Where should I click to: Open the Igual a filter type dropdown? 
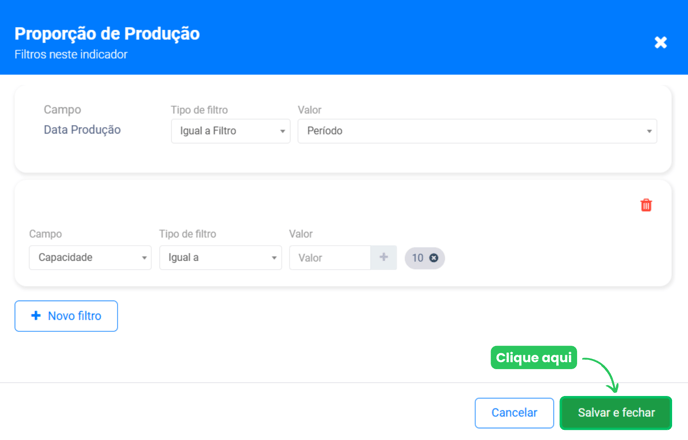[x=220, y=258]
